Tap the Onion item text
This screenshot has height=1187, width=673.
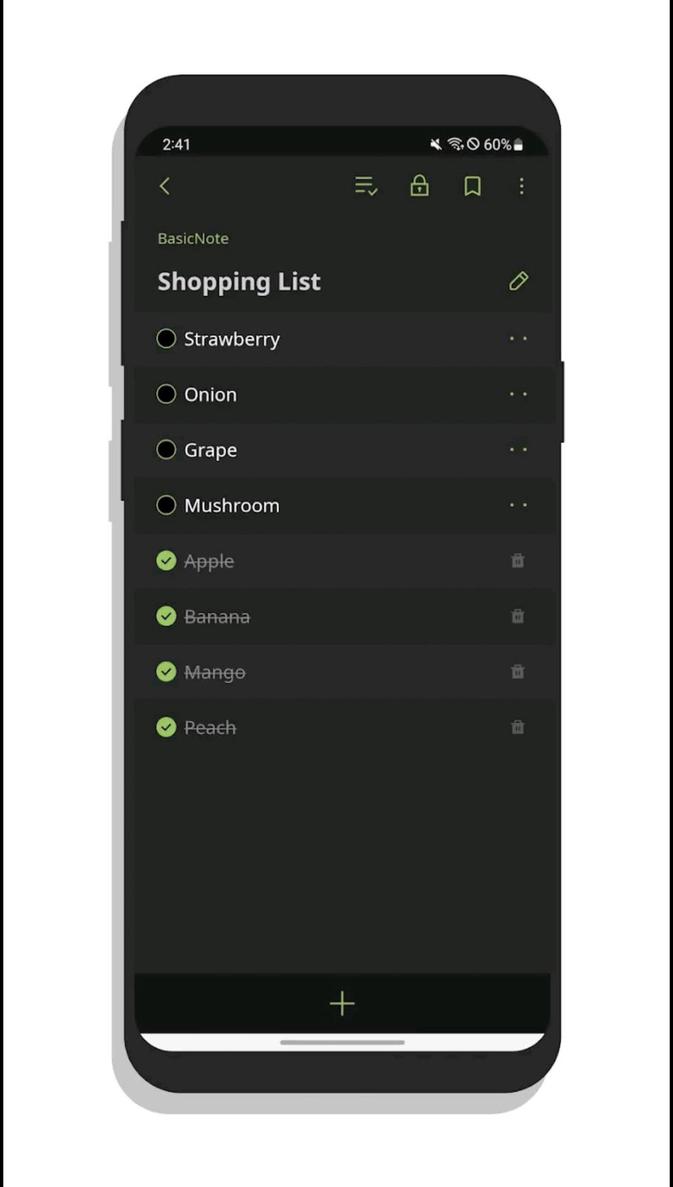click(210, 394)
